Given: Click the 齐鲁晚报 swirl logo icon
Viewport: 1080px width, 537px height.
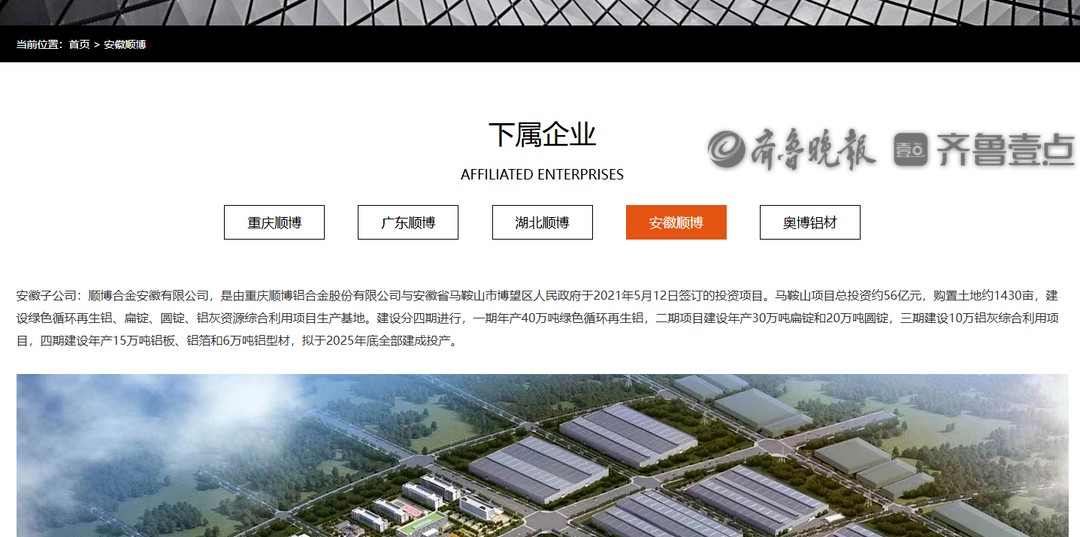Looking at the screenshot, I should tap(727, 149).
